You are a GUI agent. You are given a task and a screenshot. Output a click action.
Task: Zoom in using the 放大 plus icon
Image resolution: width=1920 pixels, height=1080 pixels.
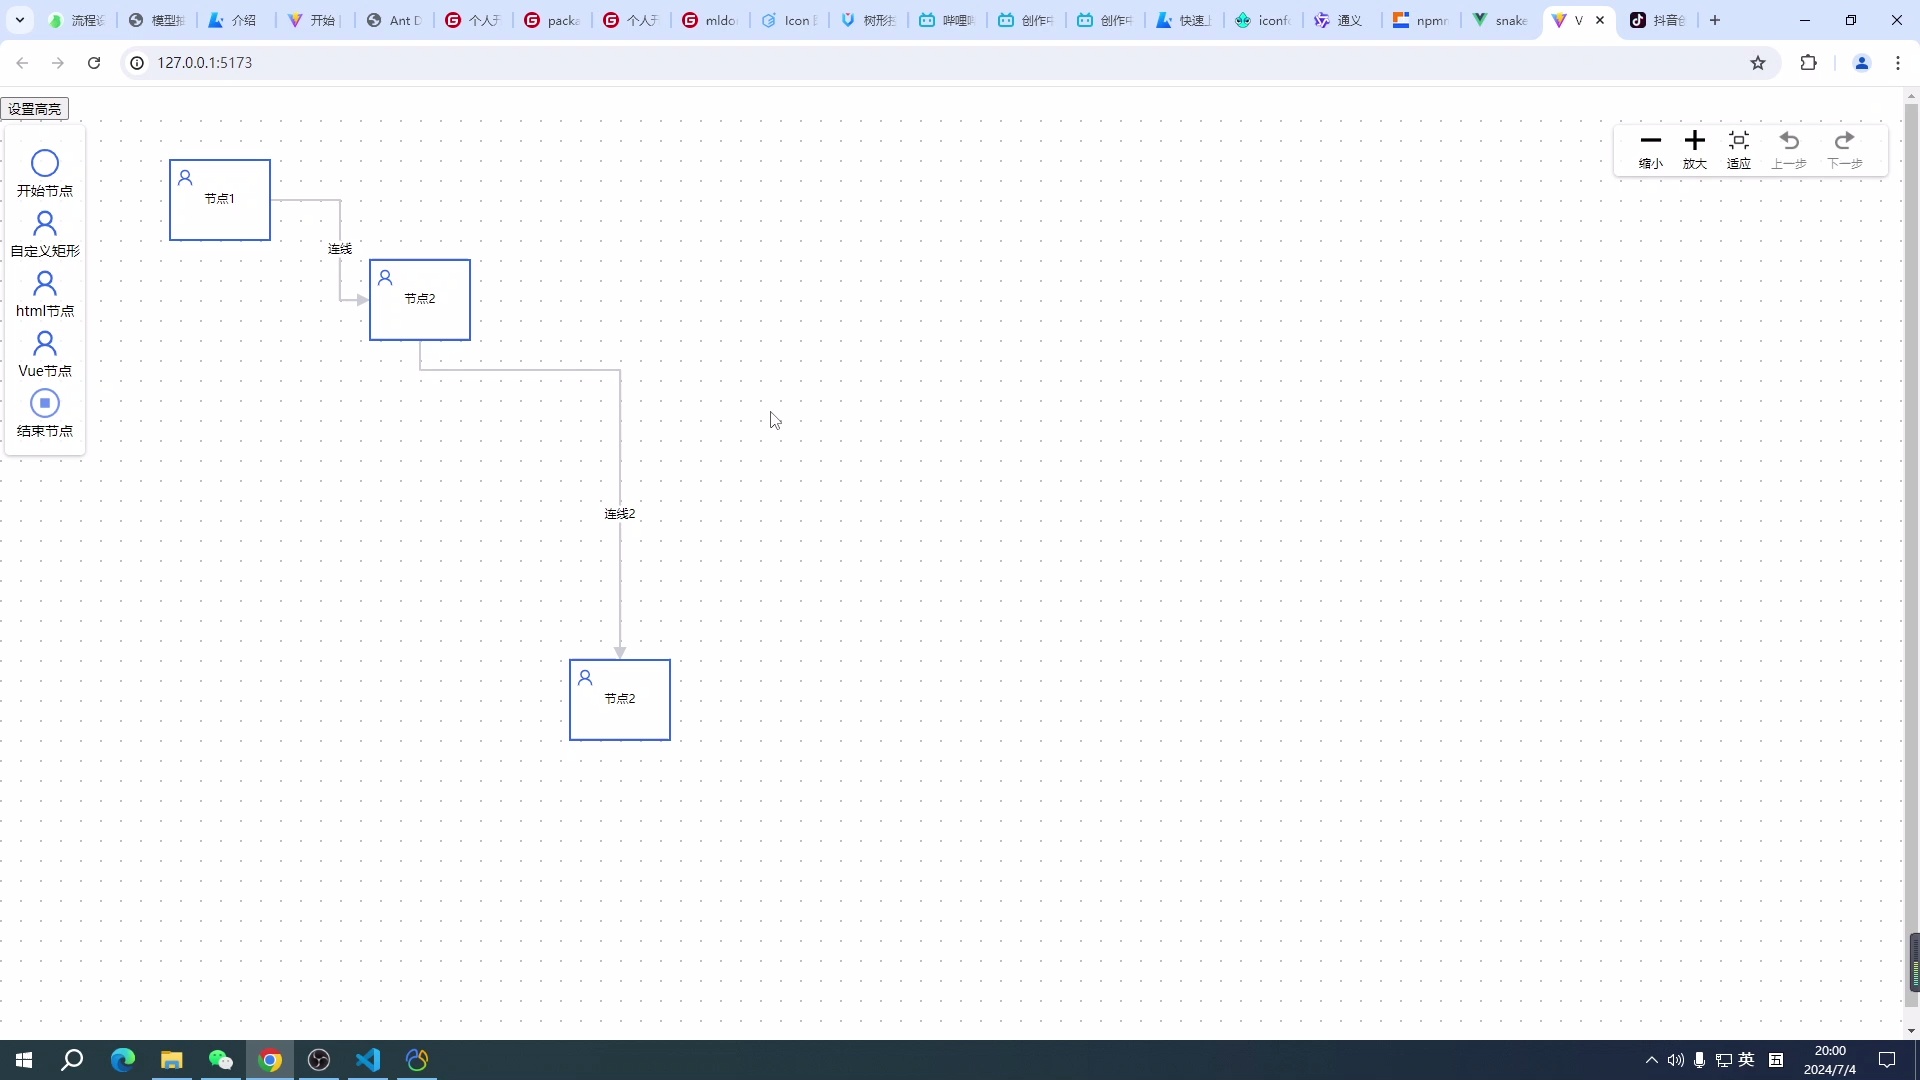point(1694,141)
